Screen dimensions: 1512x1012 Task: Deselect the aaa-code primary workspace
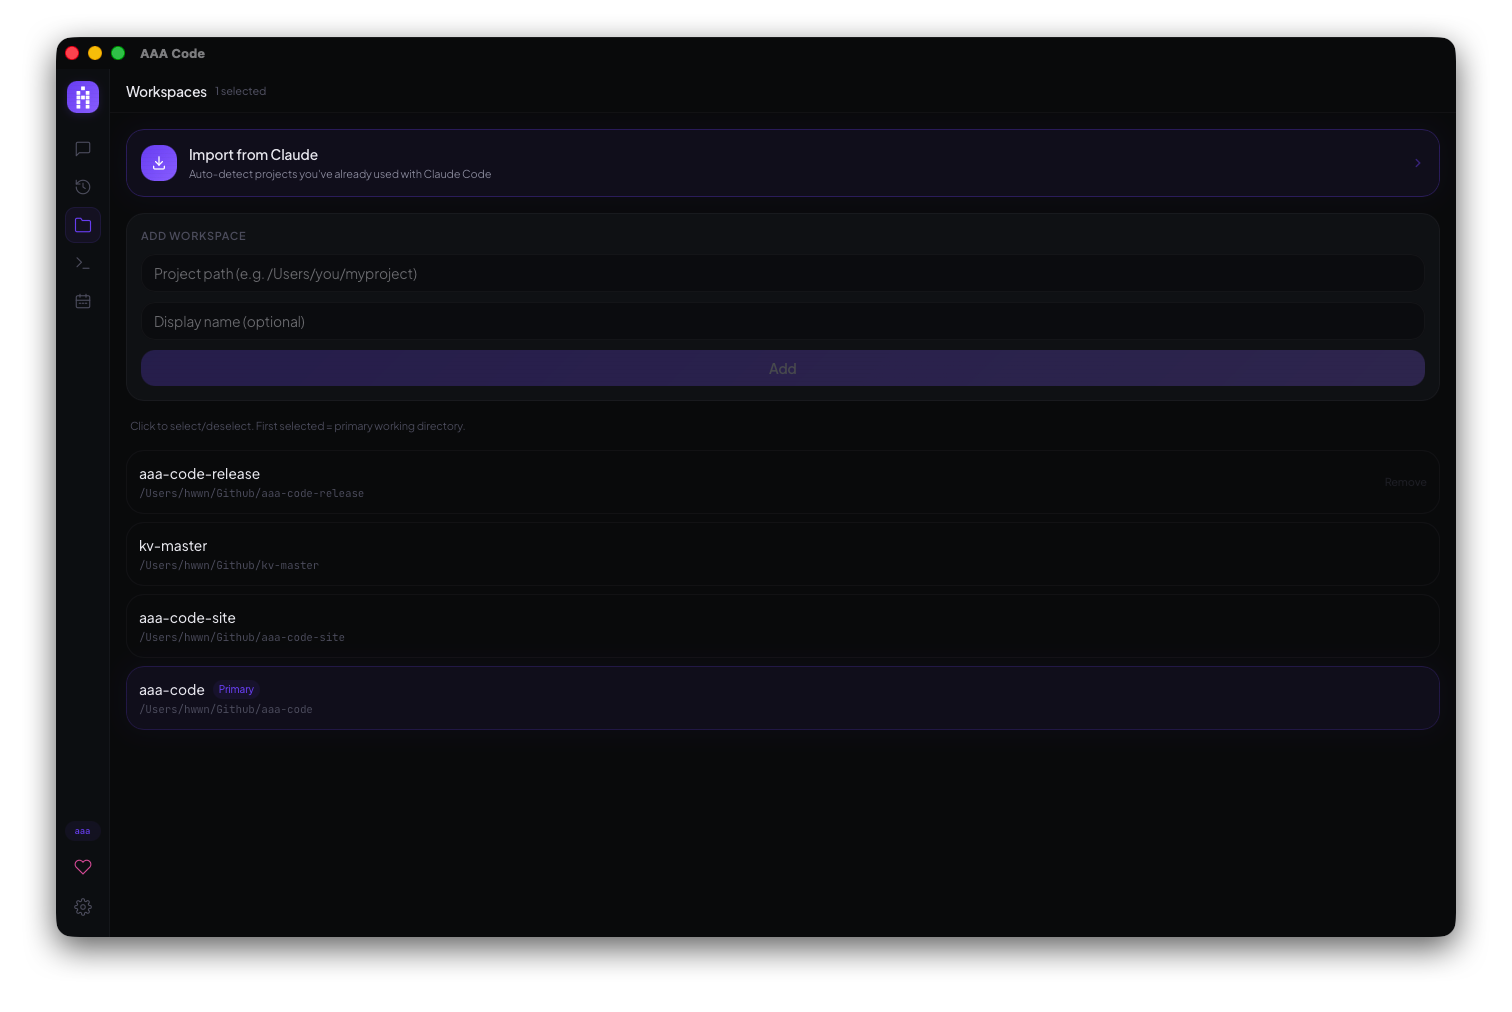782,698
